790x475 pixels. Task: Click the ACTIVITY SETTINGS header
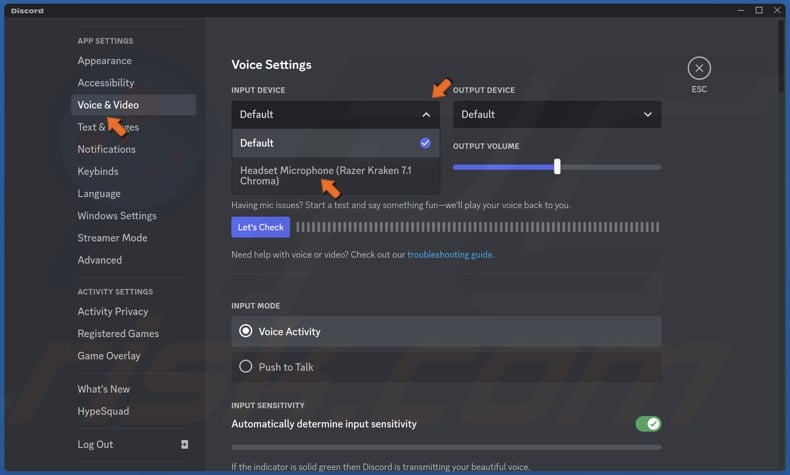[115, 292]
